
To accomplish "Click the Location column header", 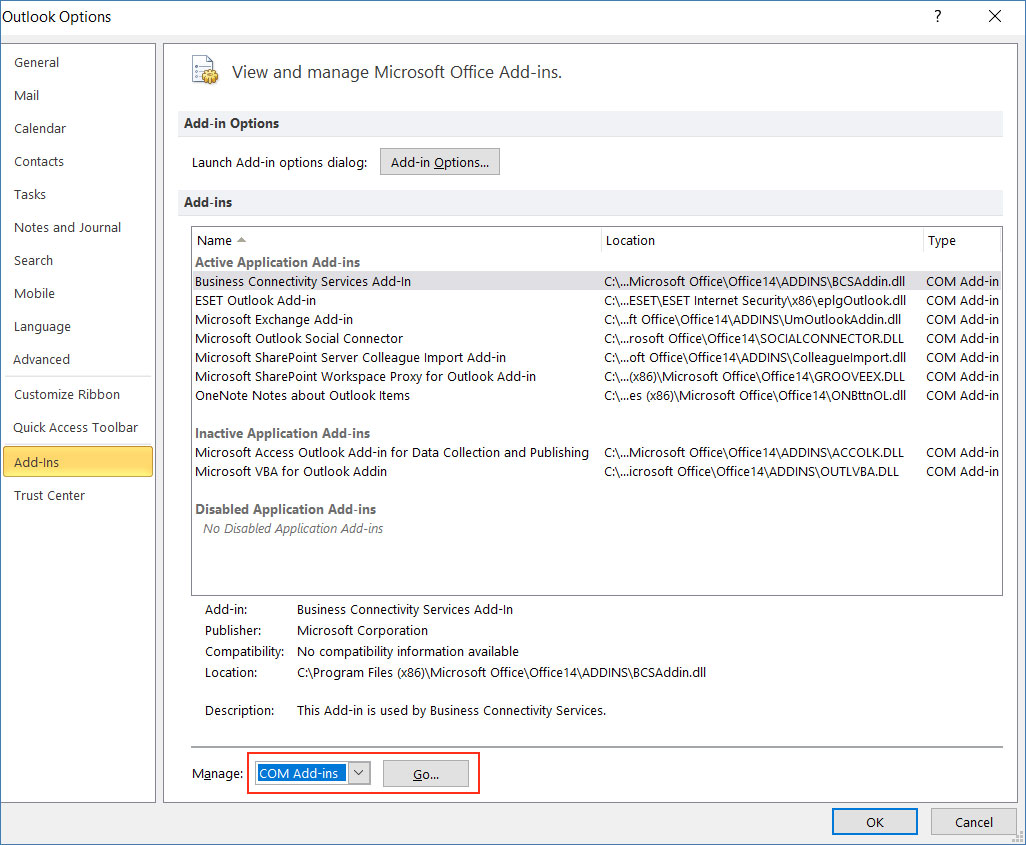I will tap(630, 240).
